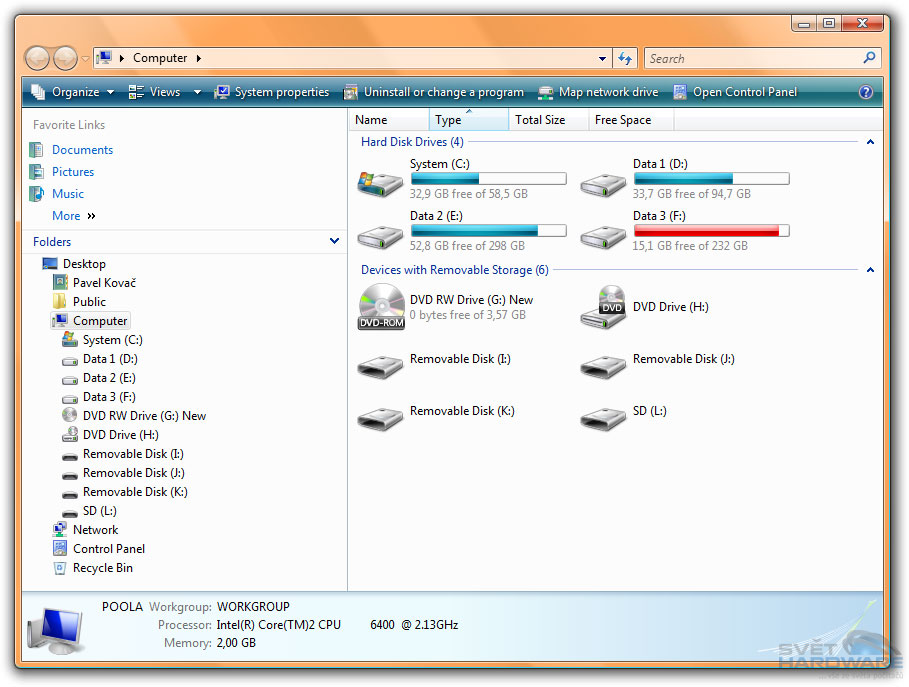
Task: Collapse the Hard Disk Drives group
Action: 870,142
